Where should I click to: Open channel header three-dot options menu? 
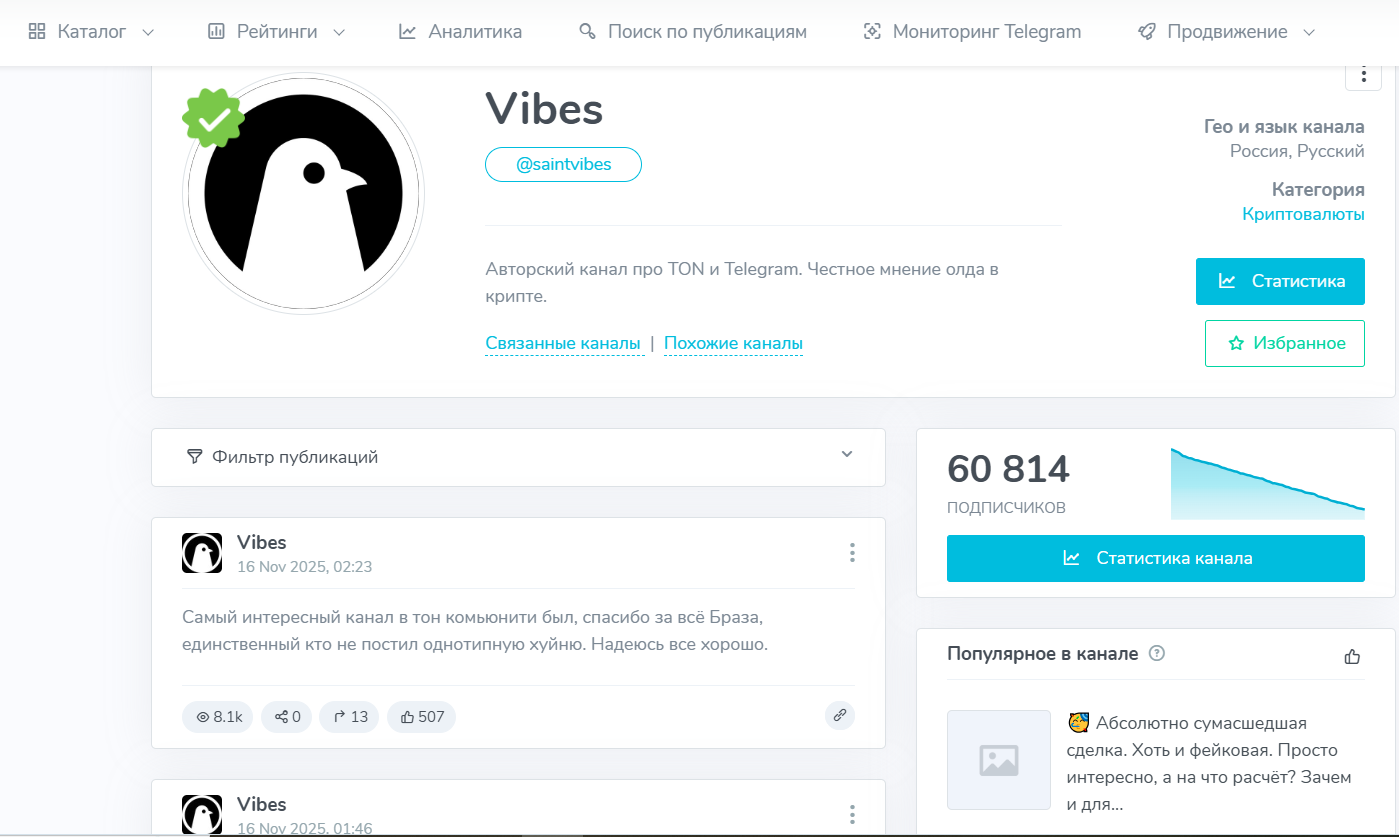[x=1363, y=73]
